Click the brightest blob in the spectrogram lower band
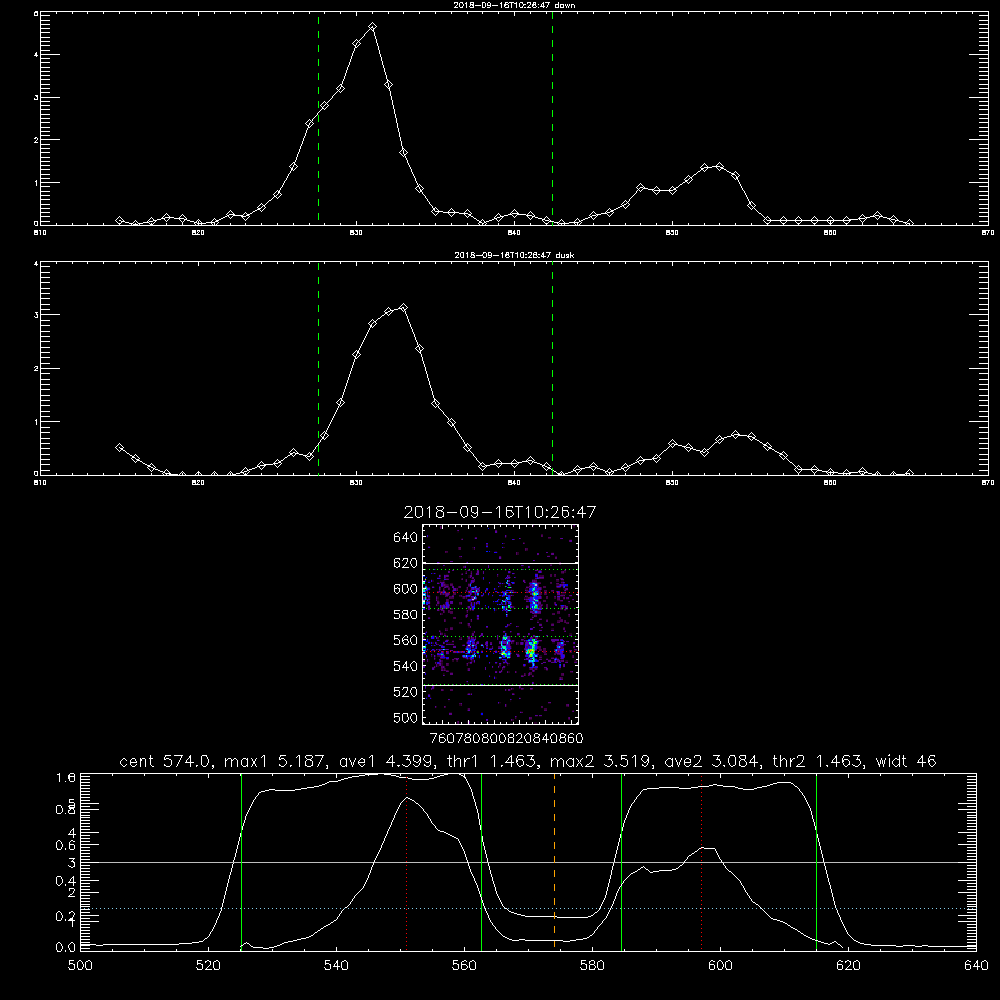1000x1000 pixels. 531,651
